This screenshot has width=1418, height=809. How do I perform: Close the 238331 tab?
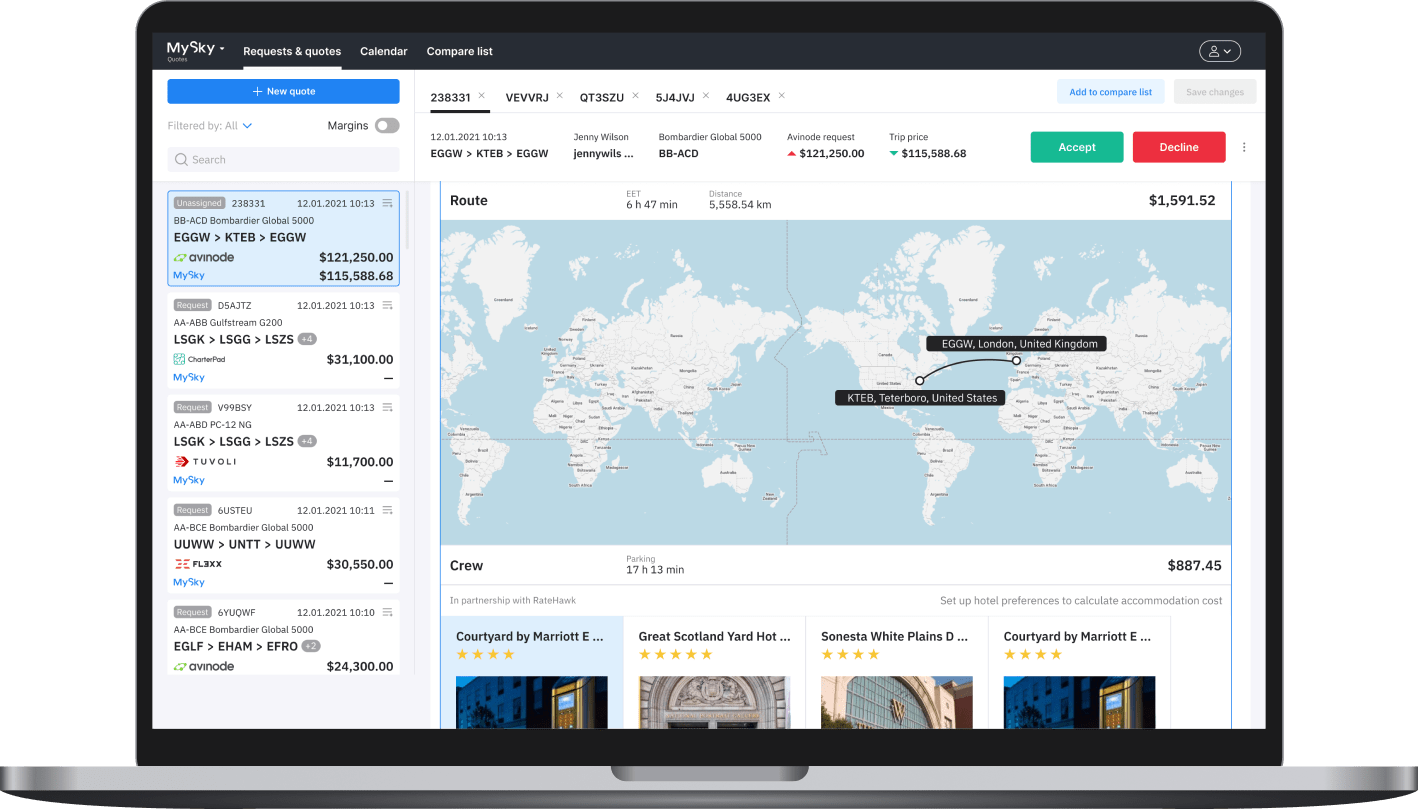pyautogui.click(x=481, y=96)
